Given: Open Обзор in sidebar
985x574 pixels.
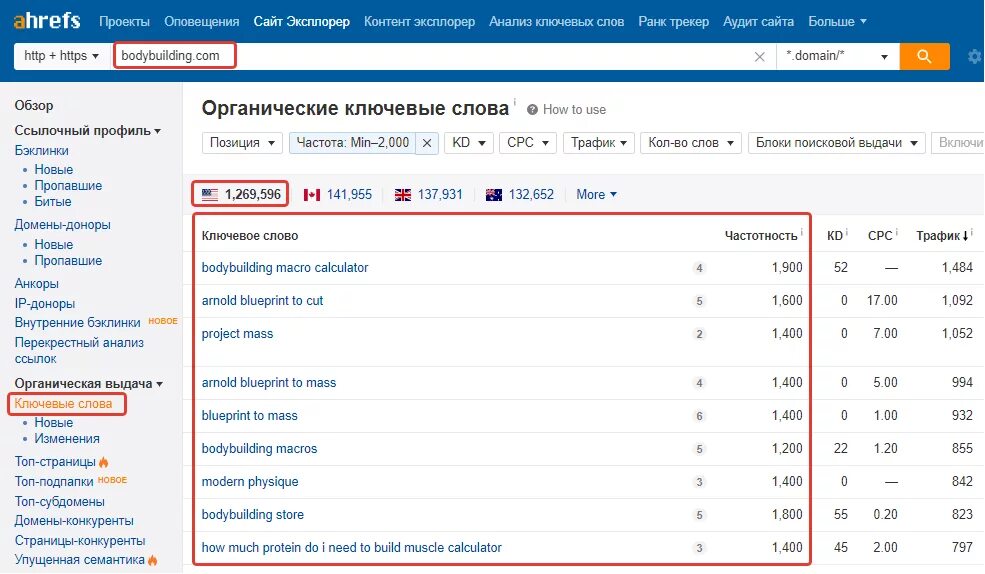Looking at the screenshot, I should pos(34,106).
